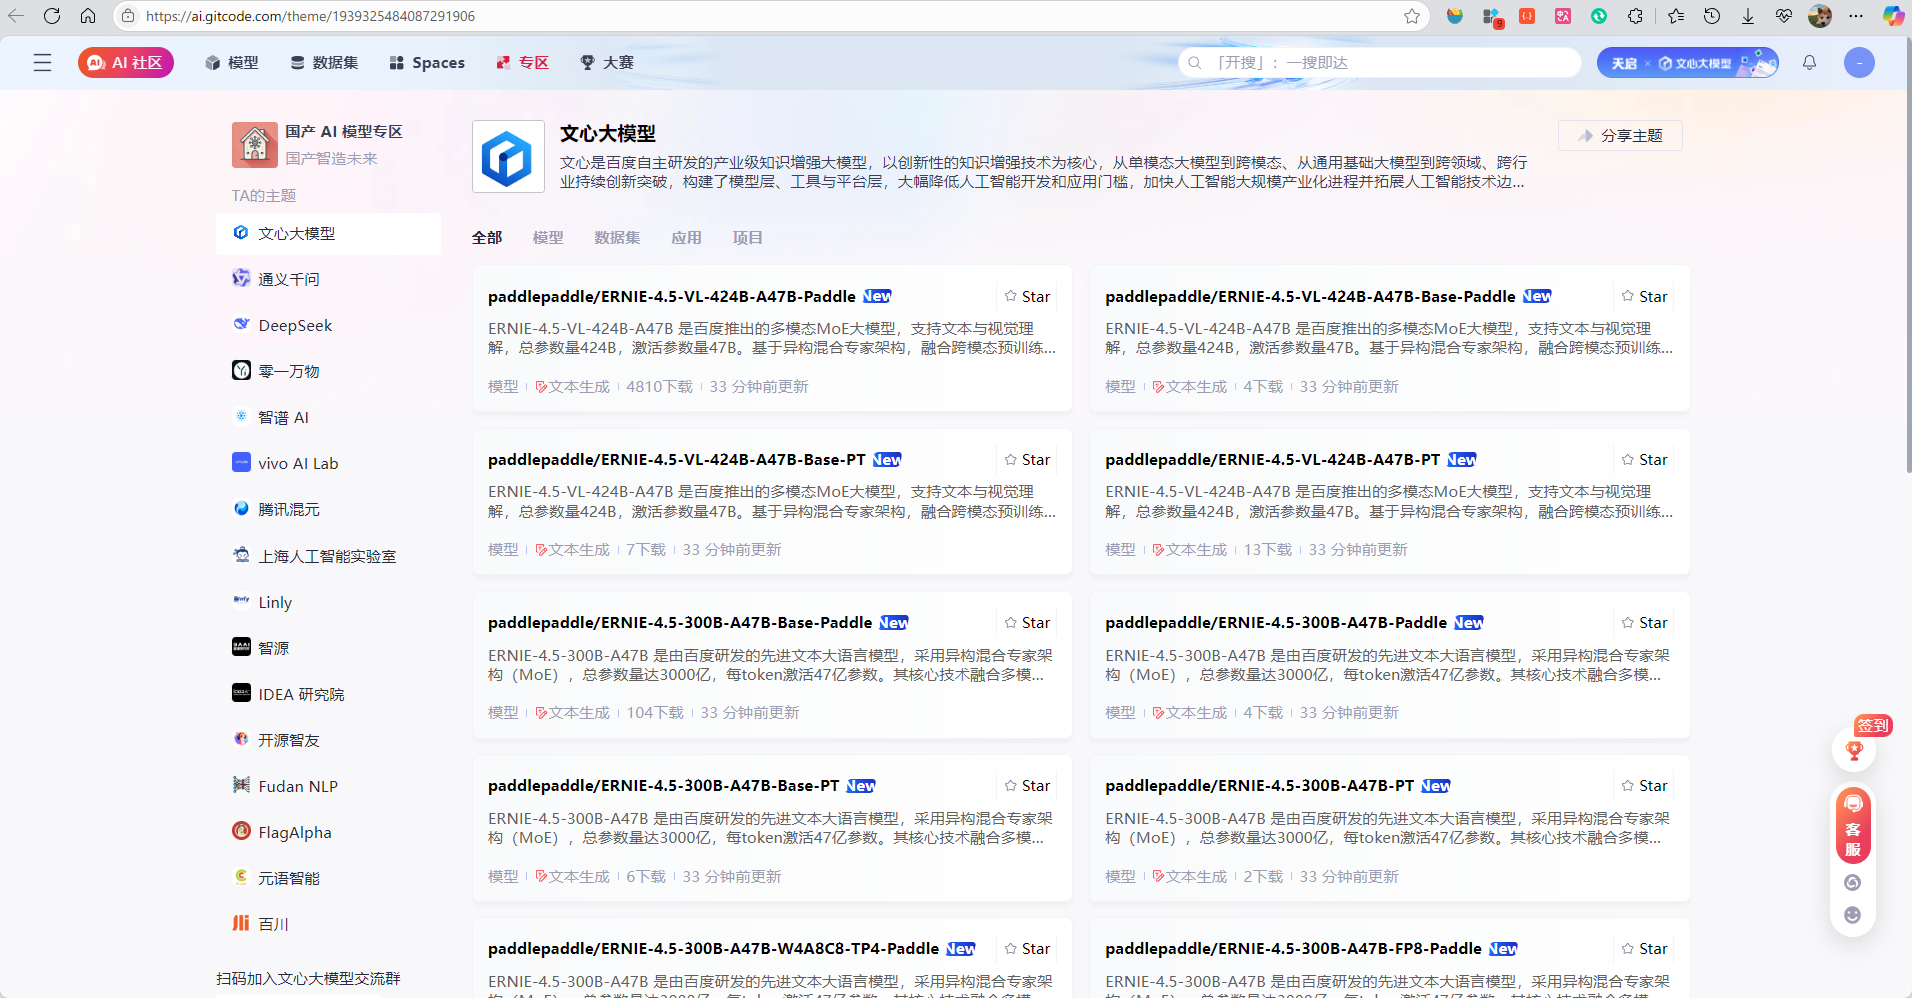1912x998 pixels.
Task: Open browser history icon
Action: click(x=1712, y=16)
